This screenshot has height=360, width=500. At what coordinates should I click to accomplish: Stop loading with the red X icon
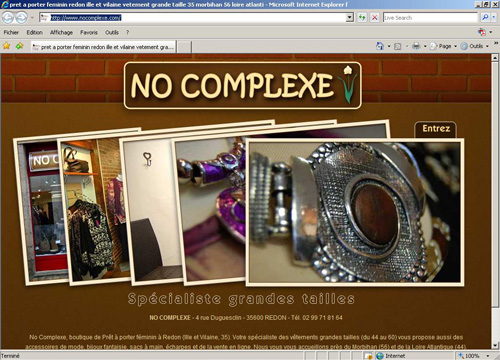(375, 18)
